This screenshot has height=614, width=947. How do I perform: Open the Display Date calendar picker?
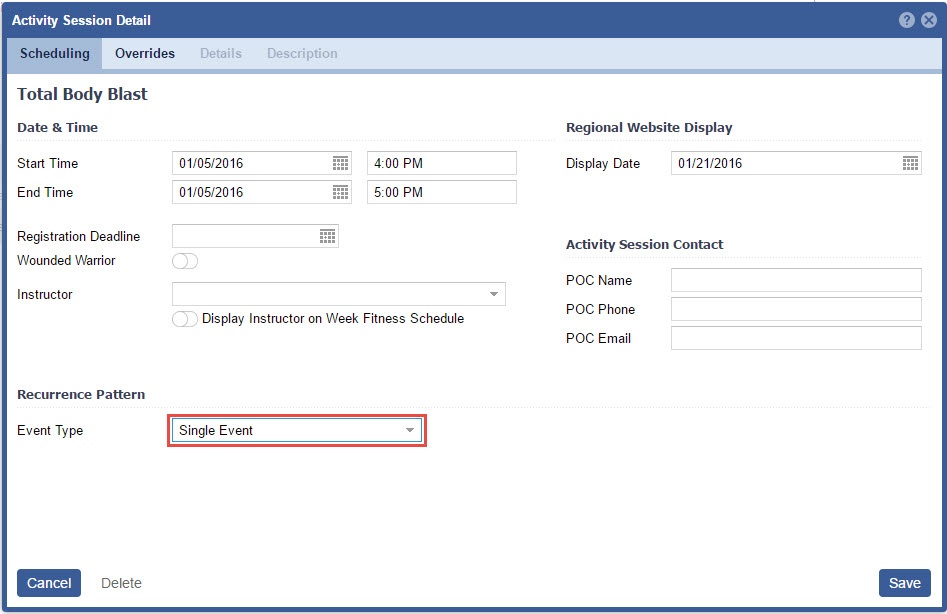910,163
